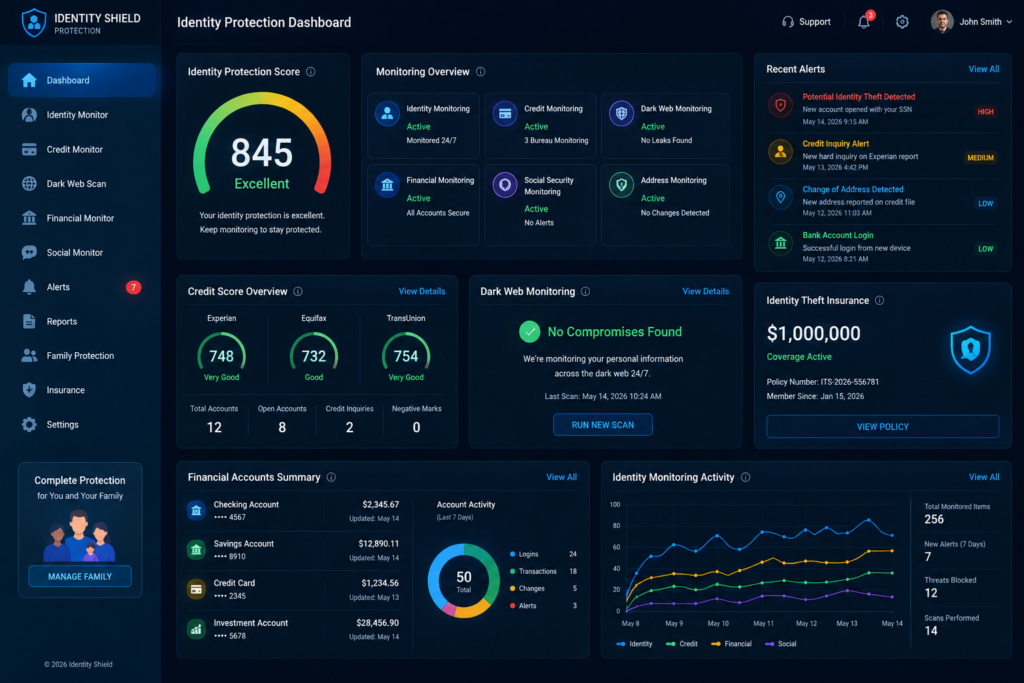The image size is (1024, 683).
Task: Toggle the Financial series in chart legend
Action: click(x=731, y=644)
